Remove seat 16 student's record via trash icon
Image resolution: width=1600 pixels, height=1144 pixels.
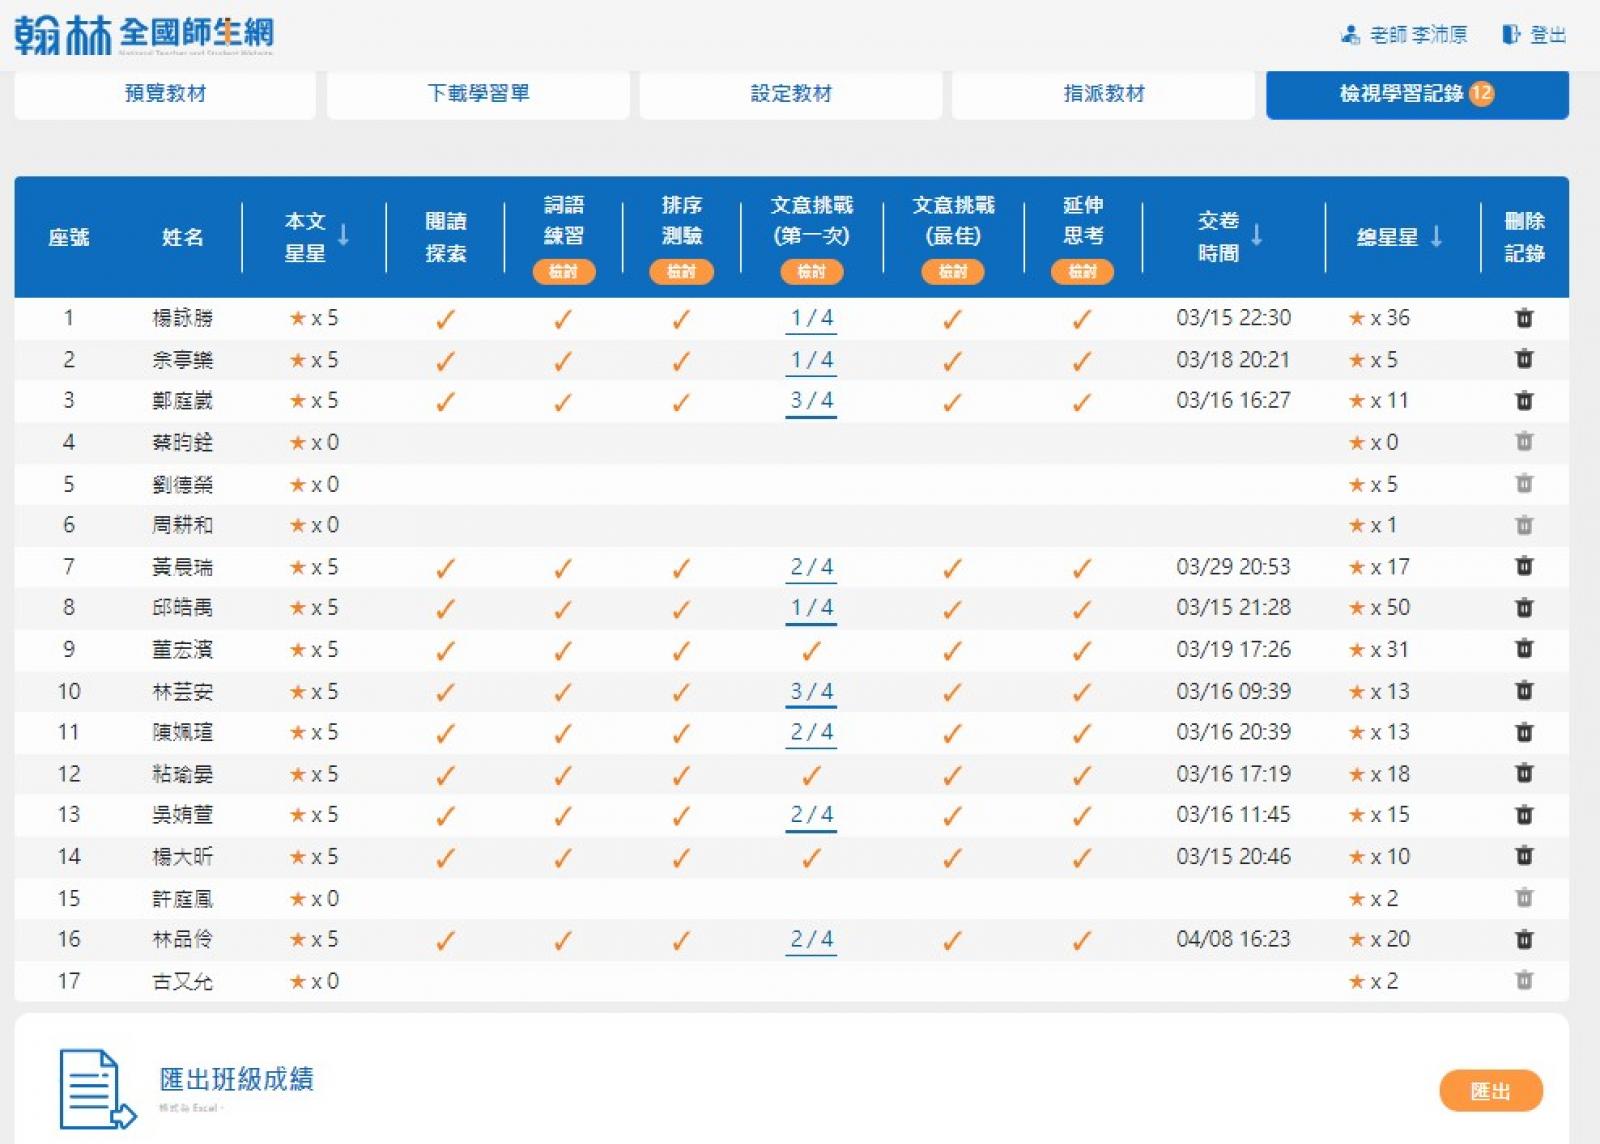(x=1523, y=939)
